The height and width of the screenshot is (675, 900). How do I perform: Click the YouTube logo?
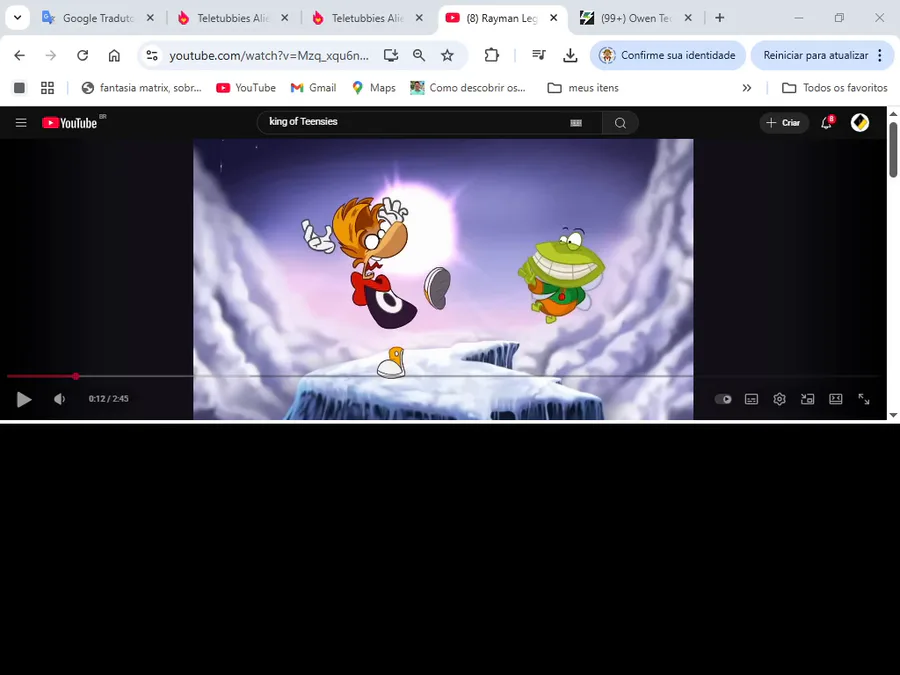coord(70,123)
